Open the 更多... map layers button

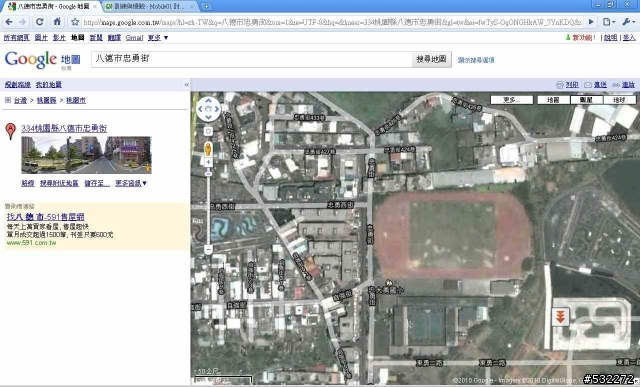[x=512, y=100]
